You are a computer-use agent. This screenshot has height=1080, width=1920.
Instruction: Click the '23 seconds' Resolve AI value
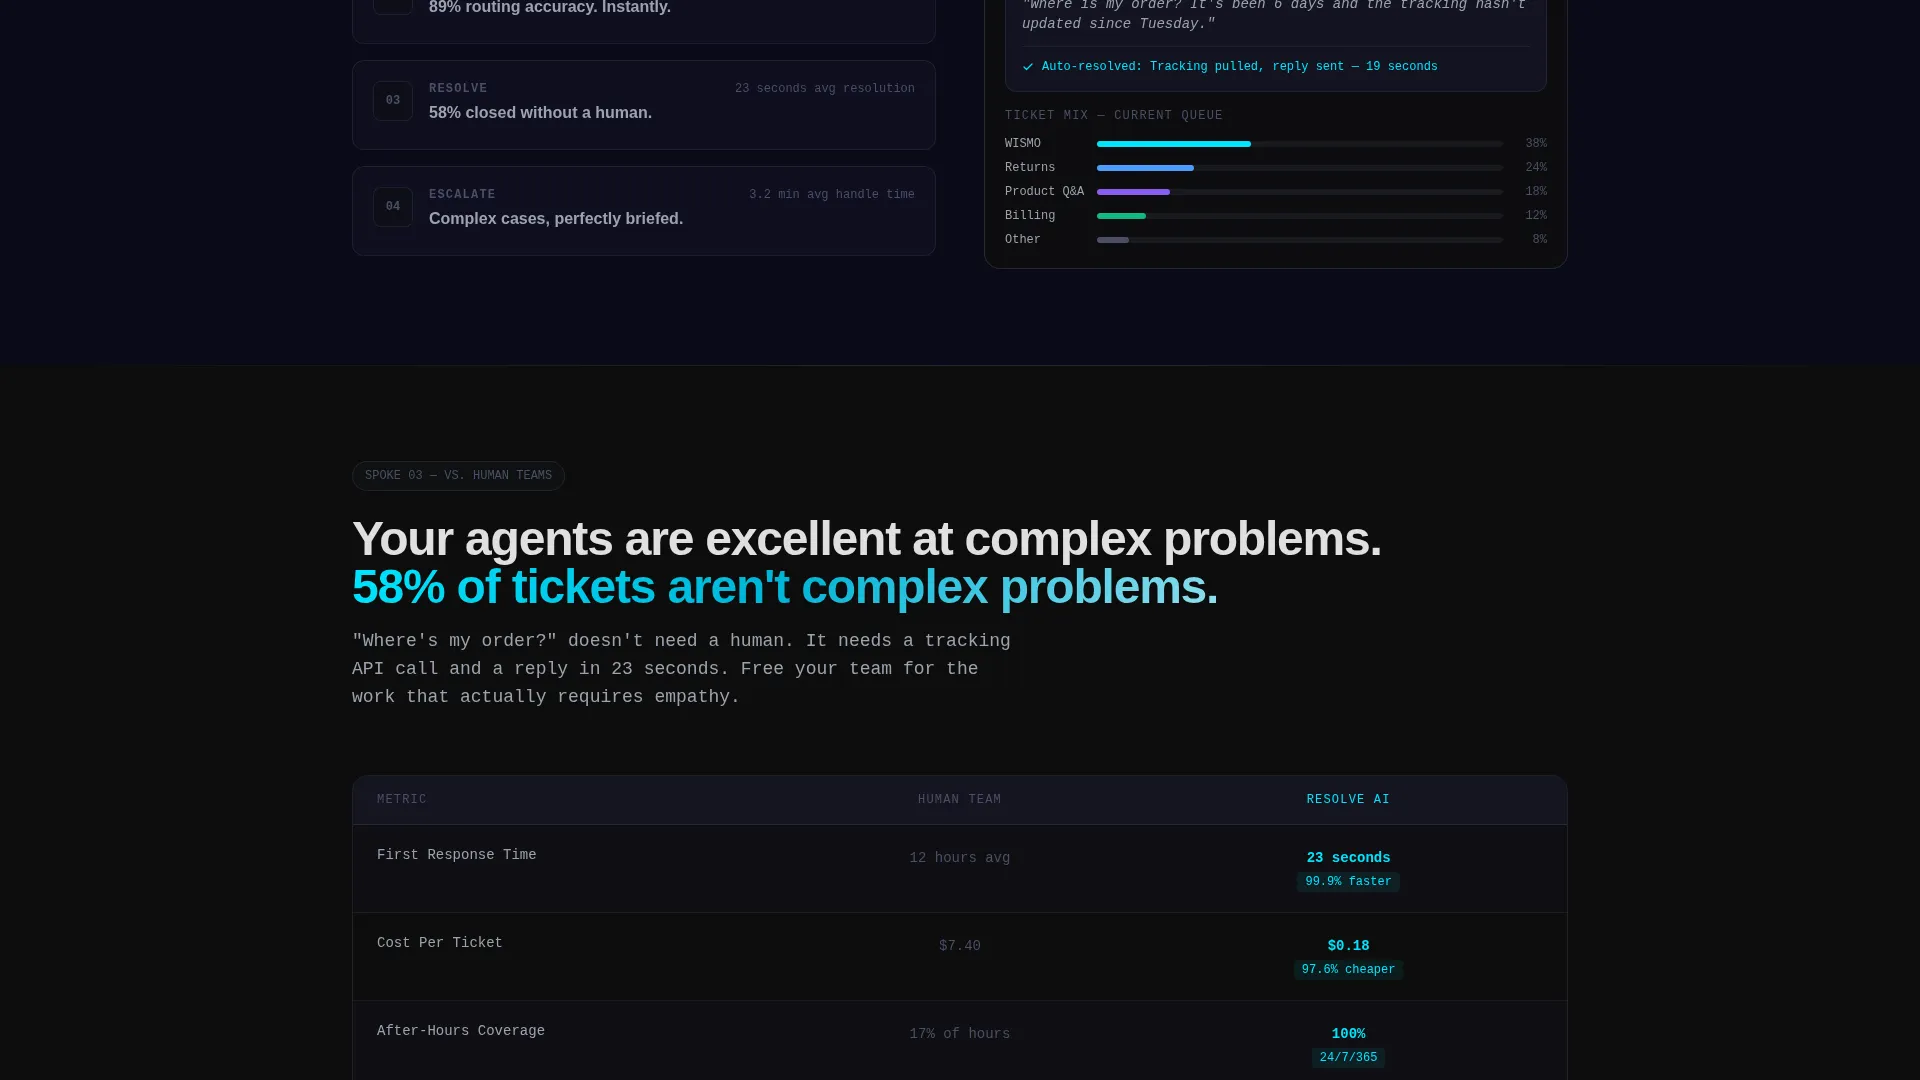[x=1348, y=858]
